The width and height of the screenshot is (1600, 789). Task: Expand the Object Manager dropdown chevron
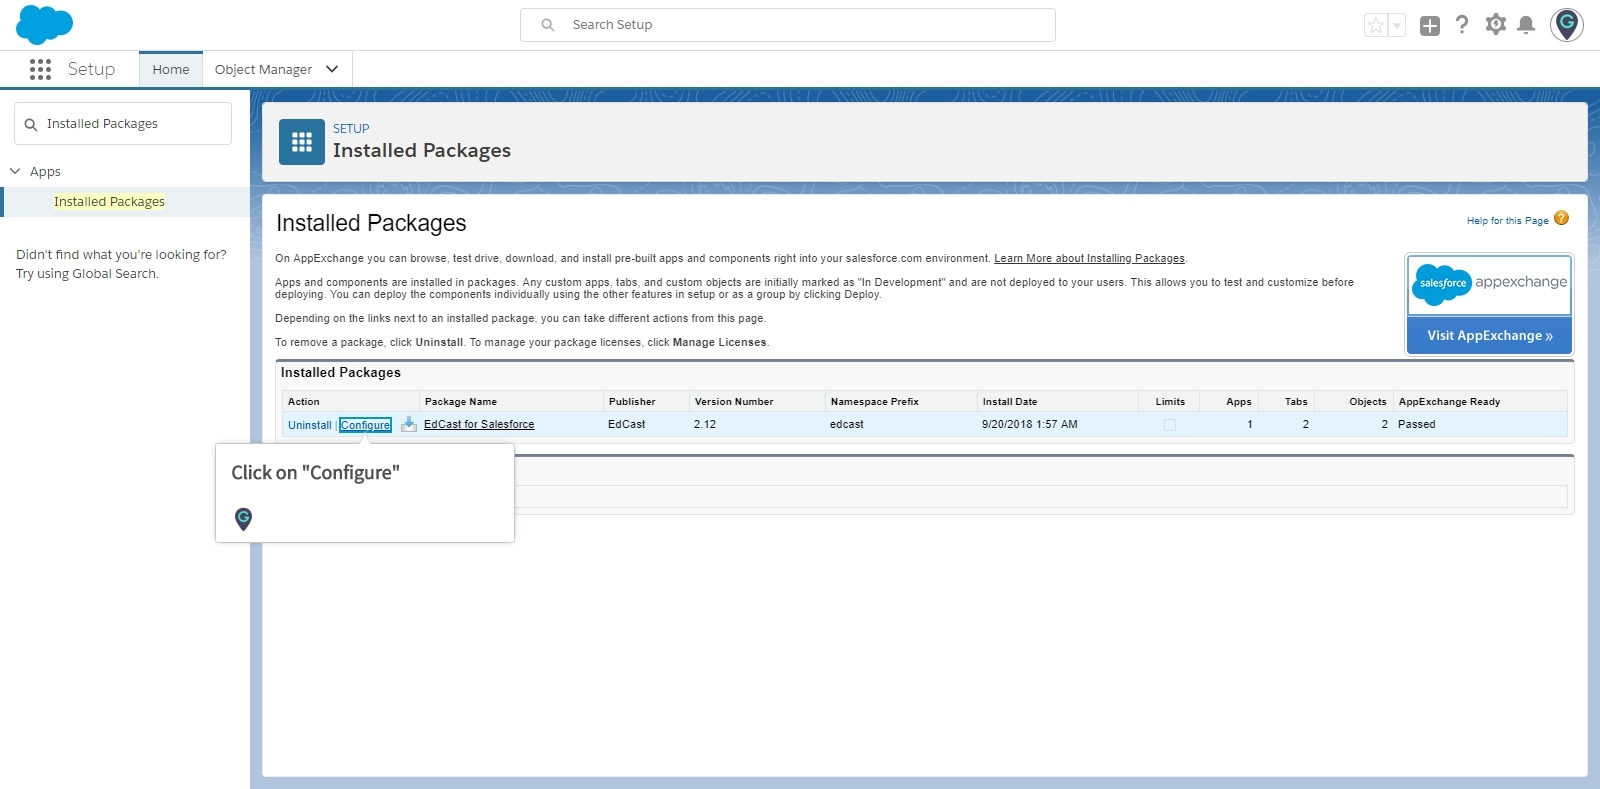pyautogui.click(x=332, y=69)
